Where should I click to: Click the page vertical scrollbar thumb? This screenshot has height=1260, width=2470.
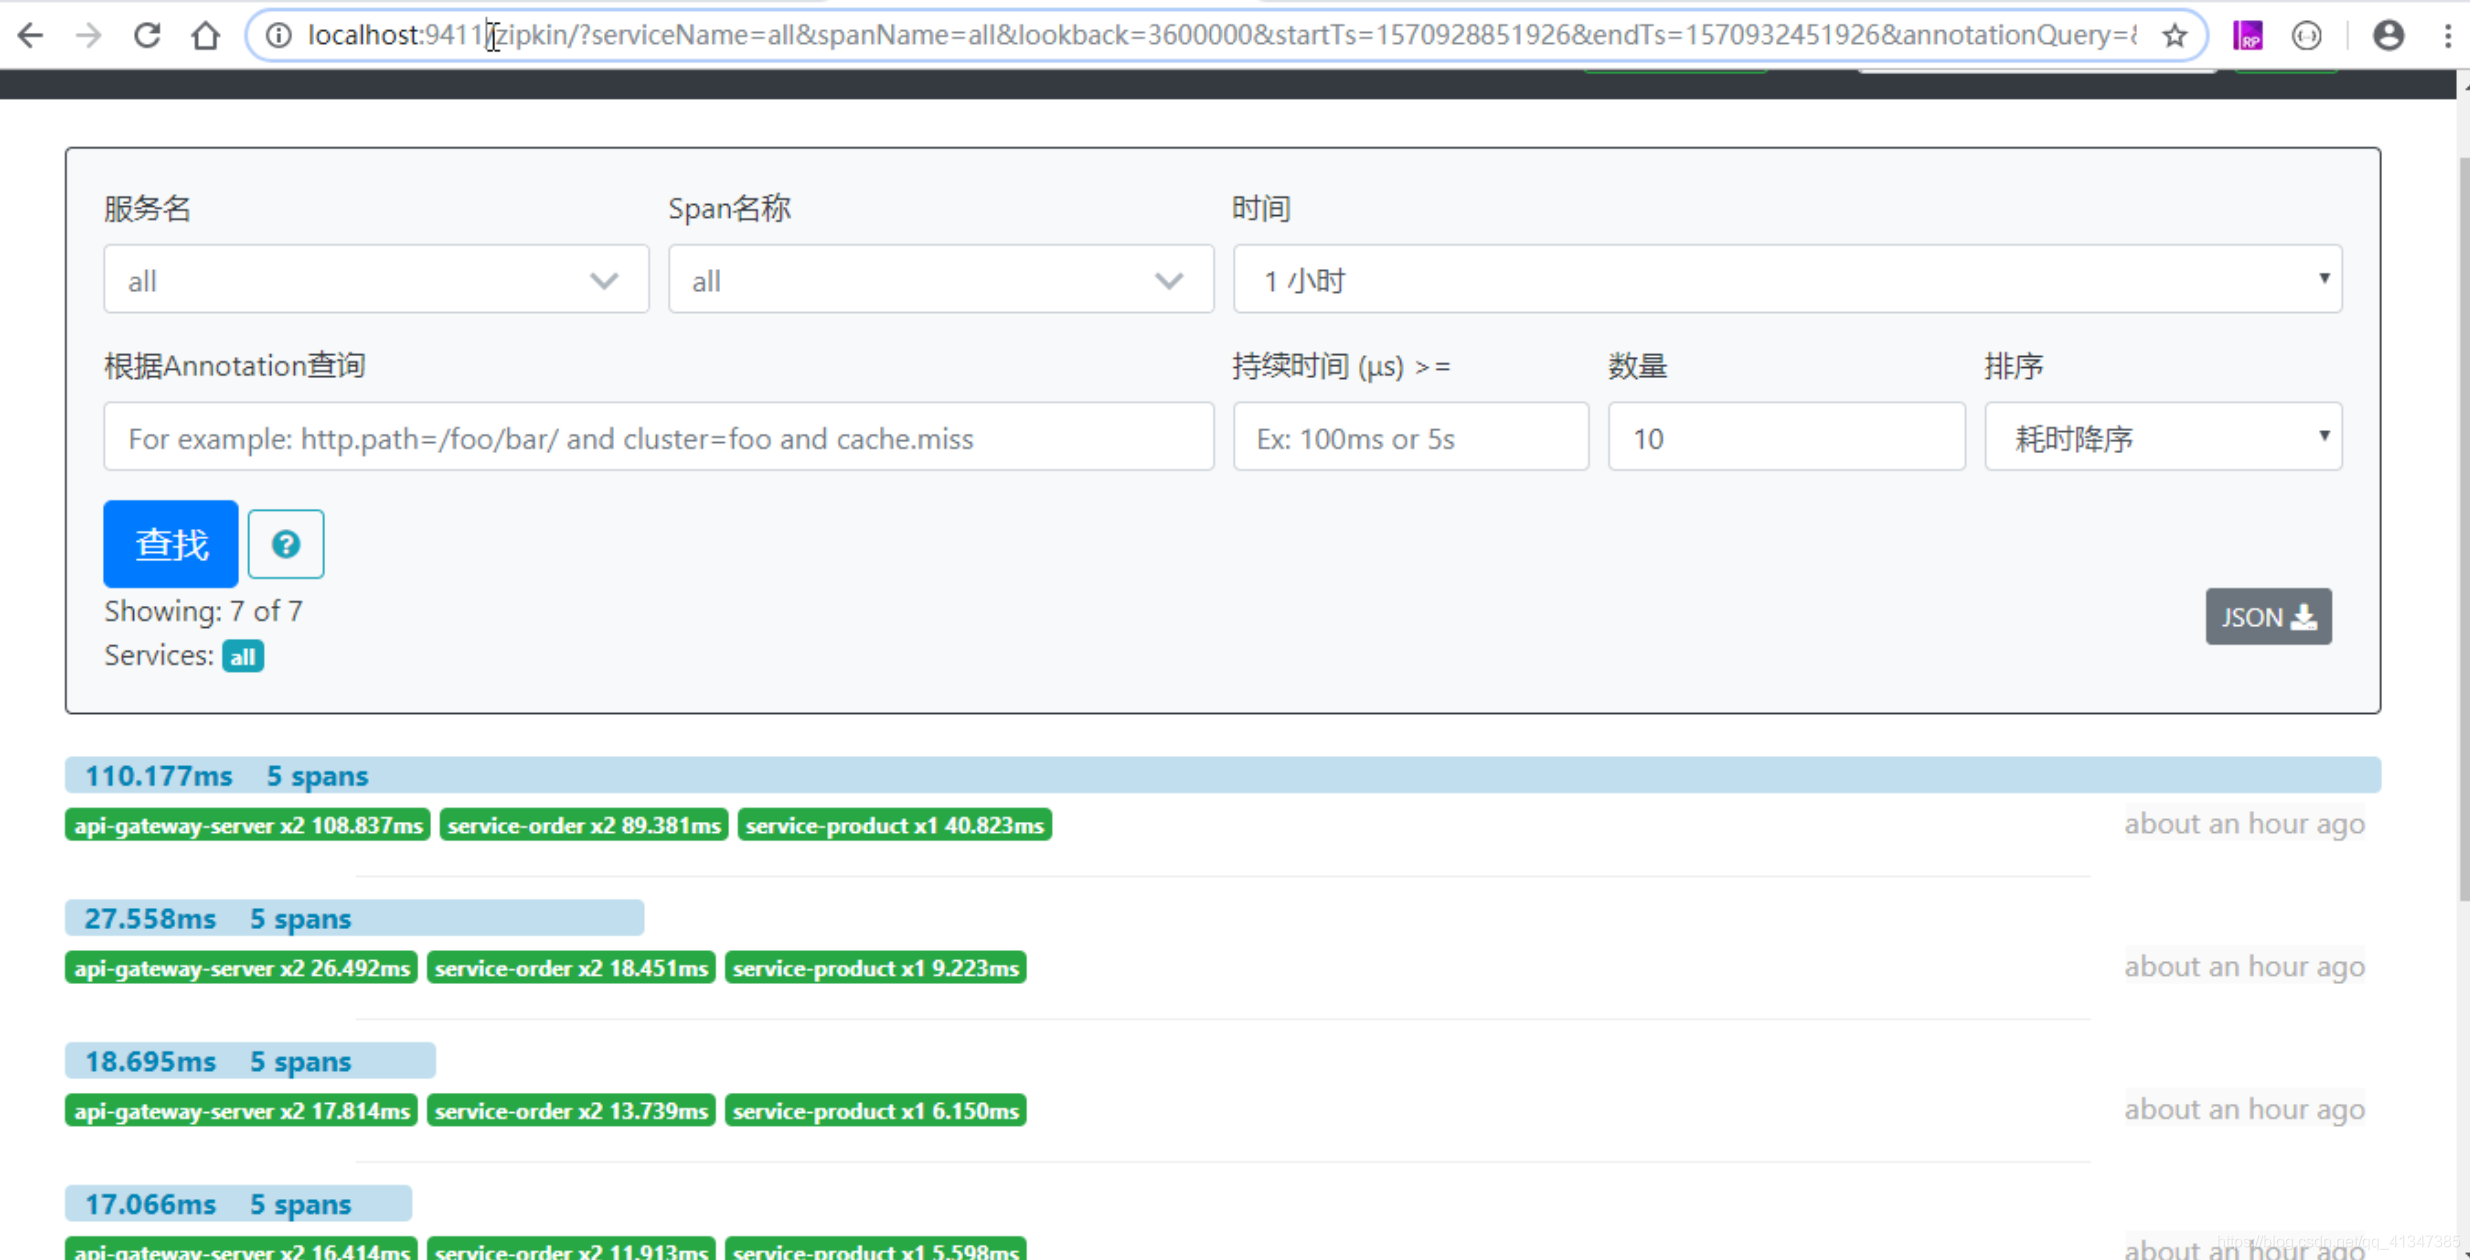coord(2463,528)
